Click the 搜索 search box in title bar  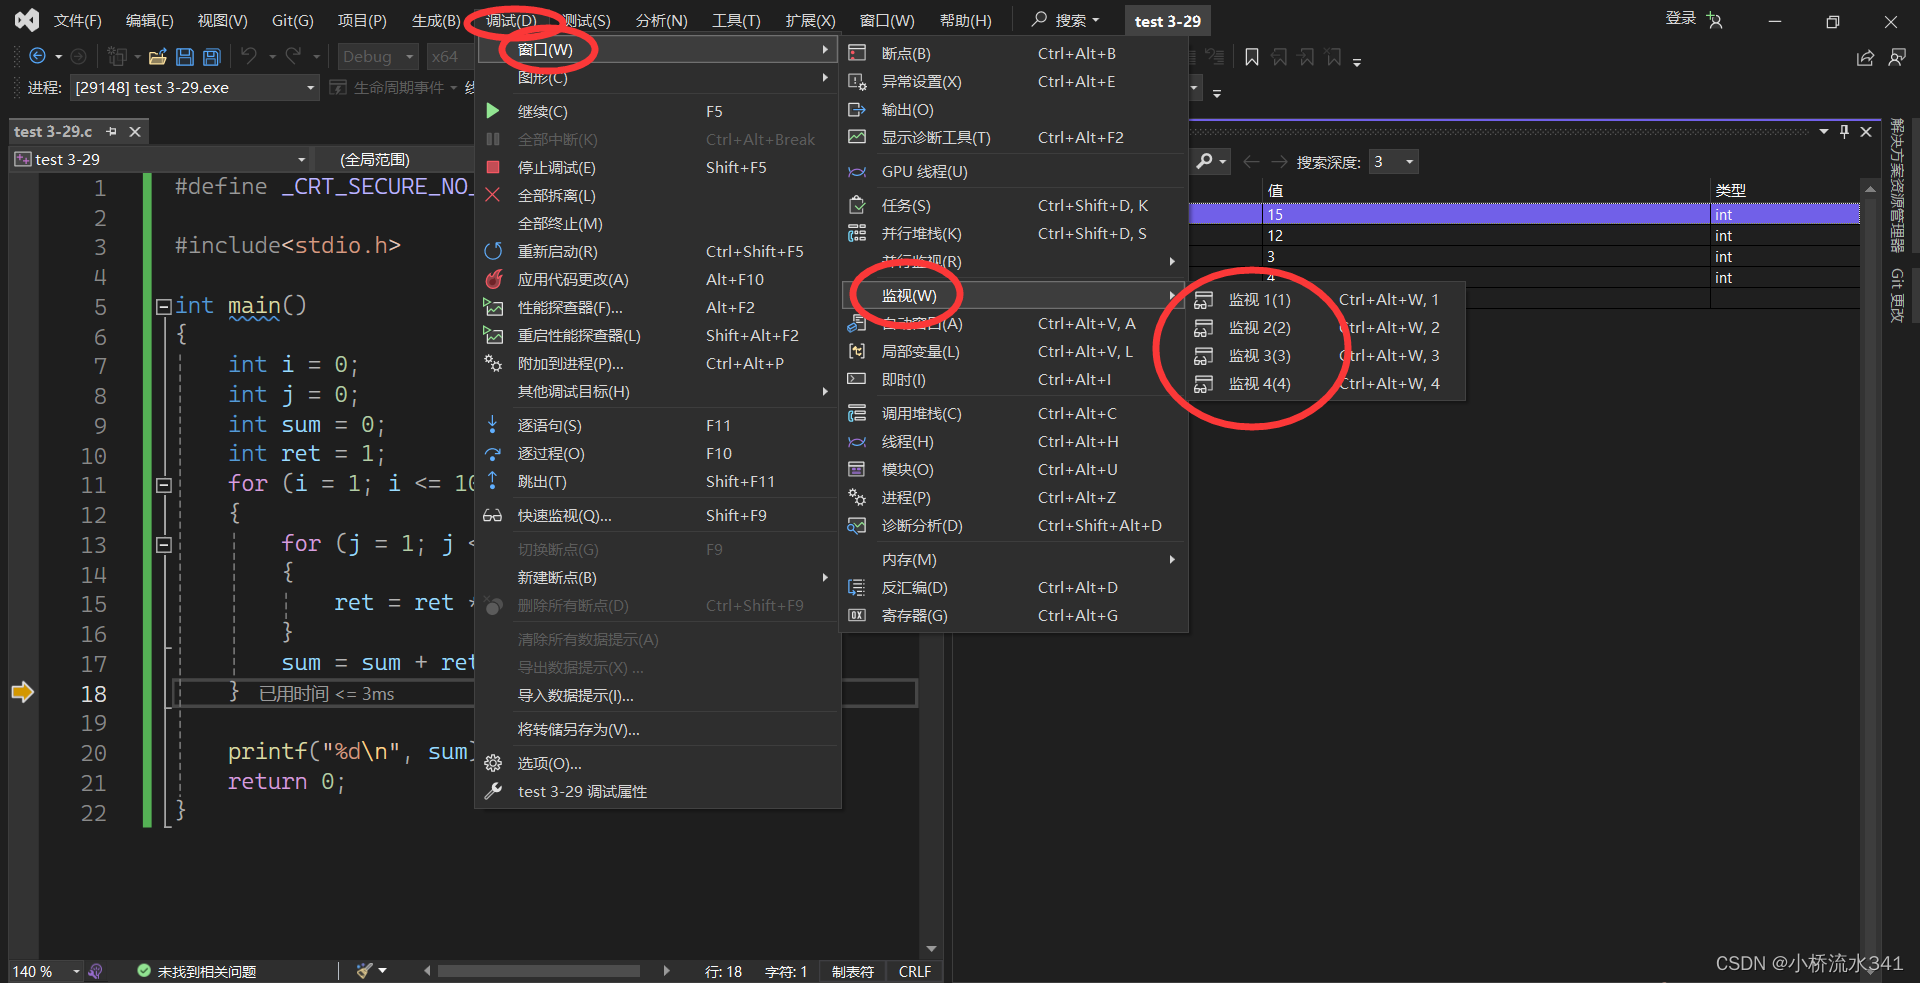click(1066, 20)
